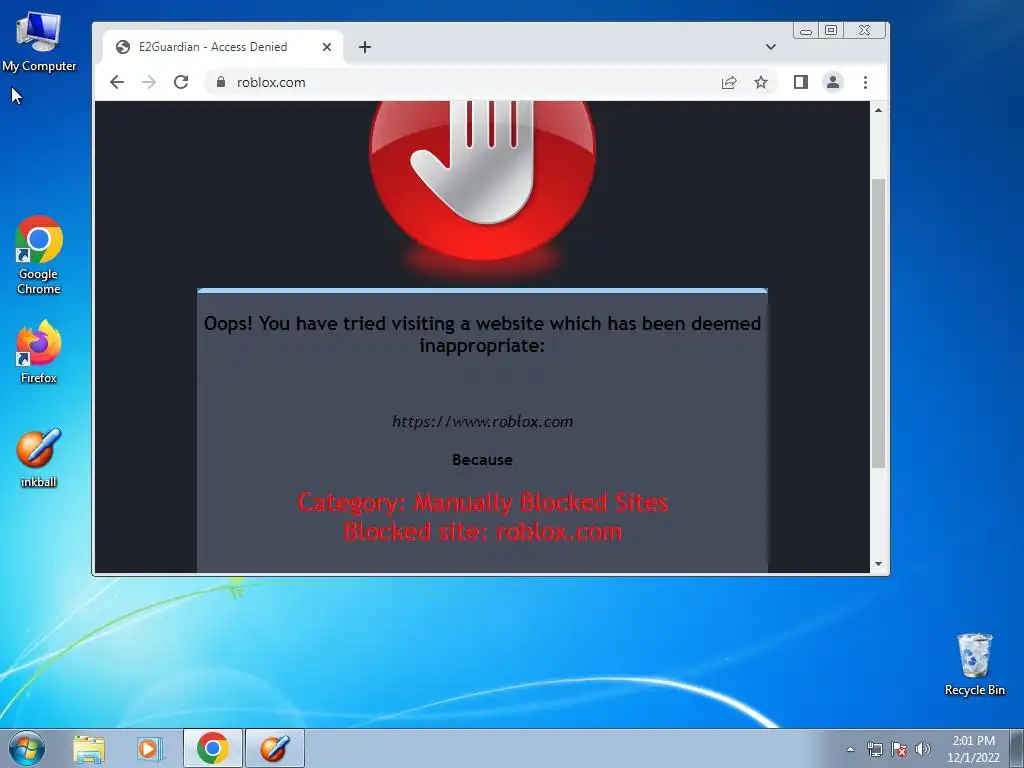Image resolution: width=1024 pixels, height=768 pixels.
Task: Click the Show Desktop strip beside the clock
Action: pos(1017,748)
